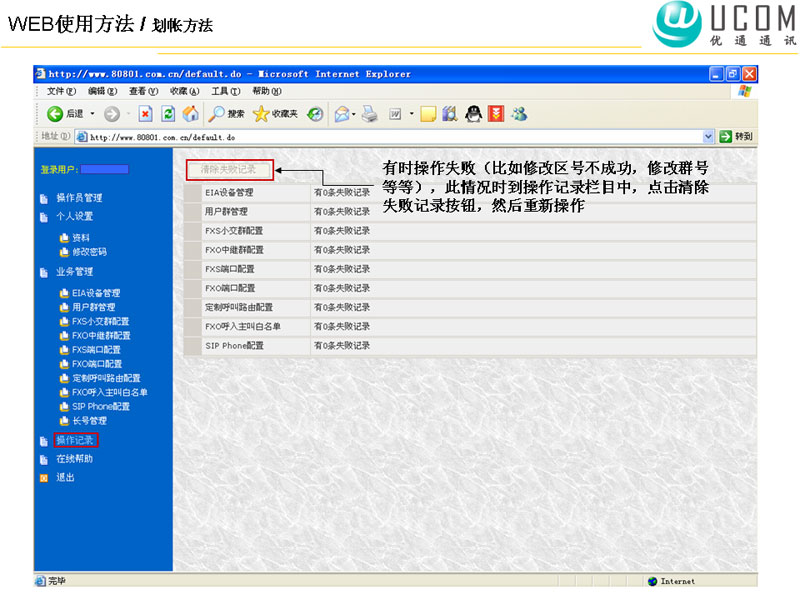Click the Mail envelope icon
This screenshot has width=800, height=600.
click(341, 114)
